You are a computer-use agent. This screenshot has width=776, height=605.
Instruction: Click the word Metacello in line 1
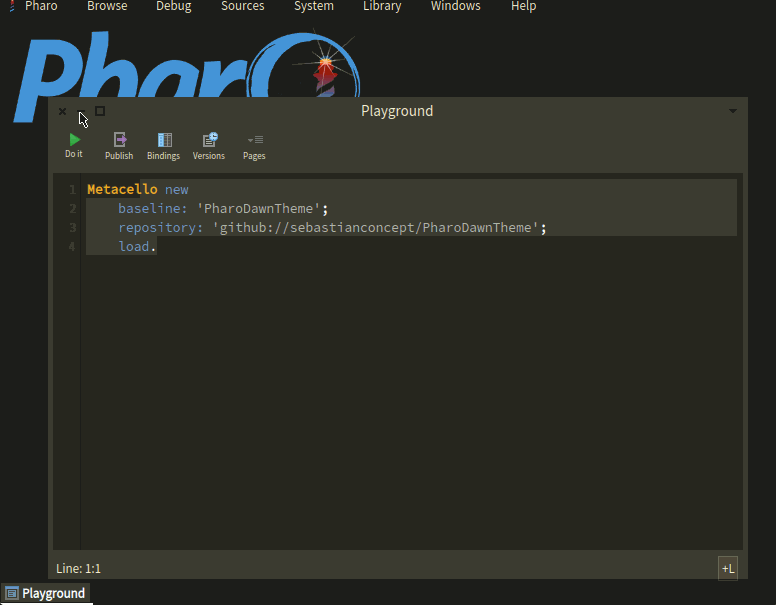click(x=122, y=189)
